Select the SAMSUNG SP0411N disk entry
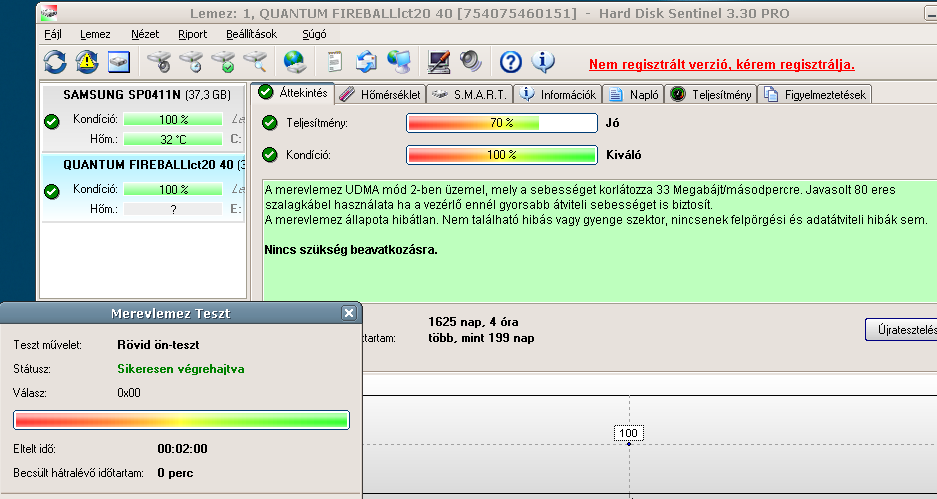937x499 pixels. tap(143, 119)
